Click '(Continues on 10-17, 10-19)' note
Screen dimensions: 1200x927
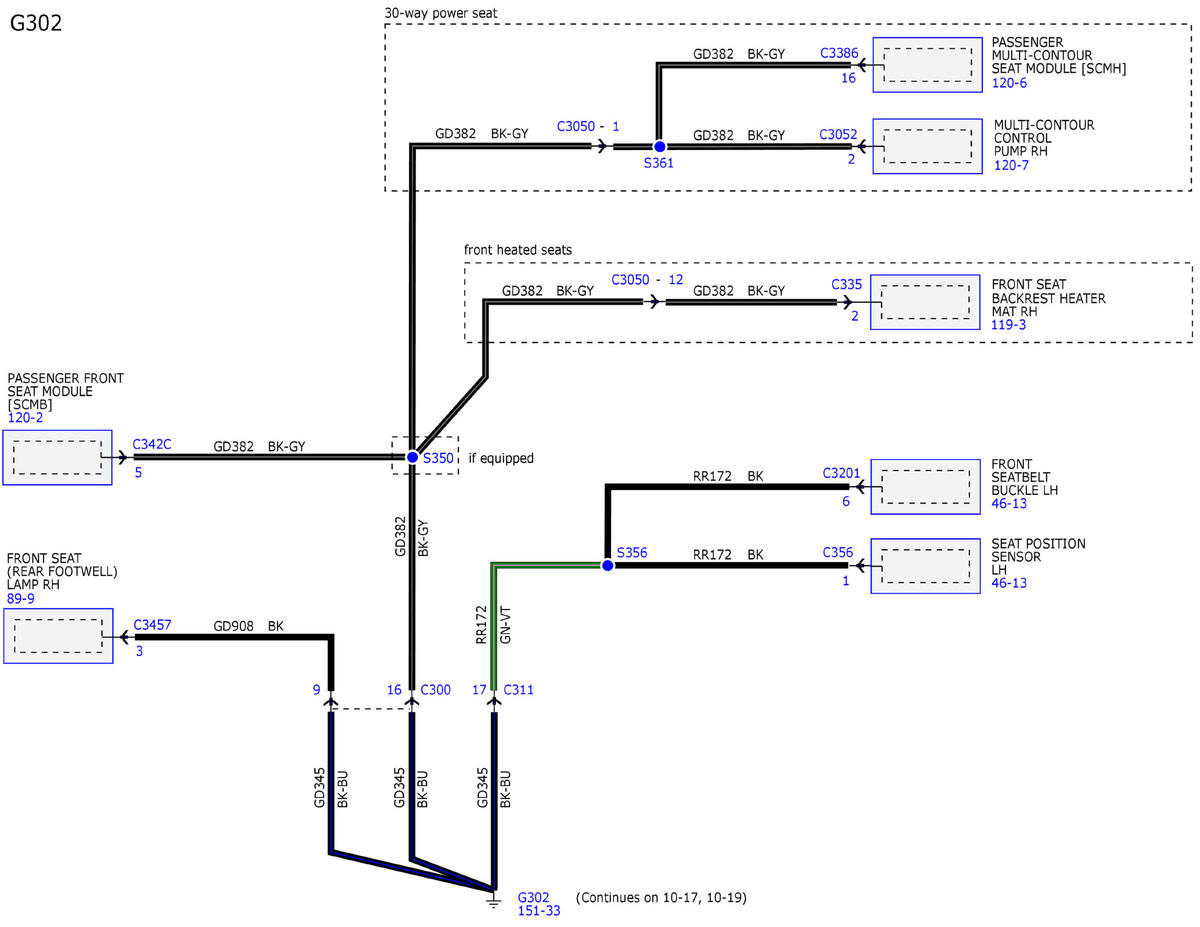tap(662, 898)
